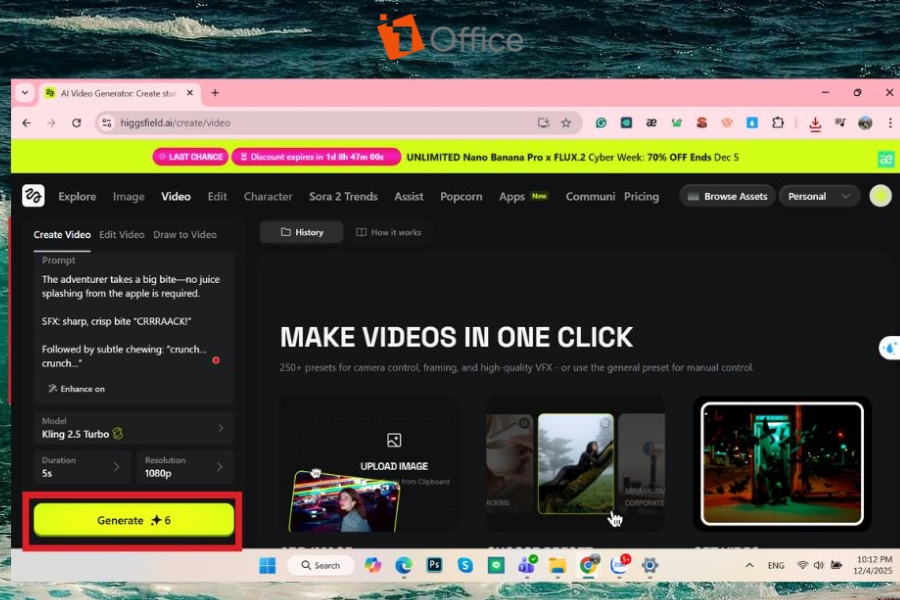Open Apps in the navigation

coord(512,196)
